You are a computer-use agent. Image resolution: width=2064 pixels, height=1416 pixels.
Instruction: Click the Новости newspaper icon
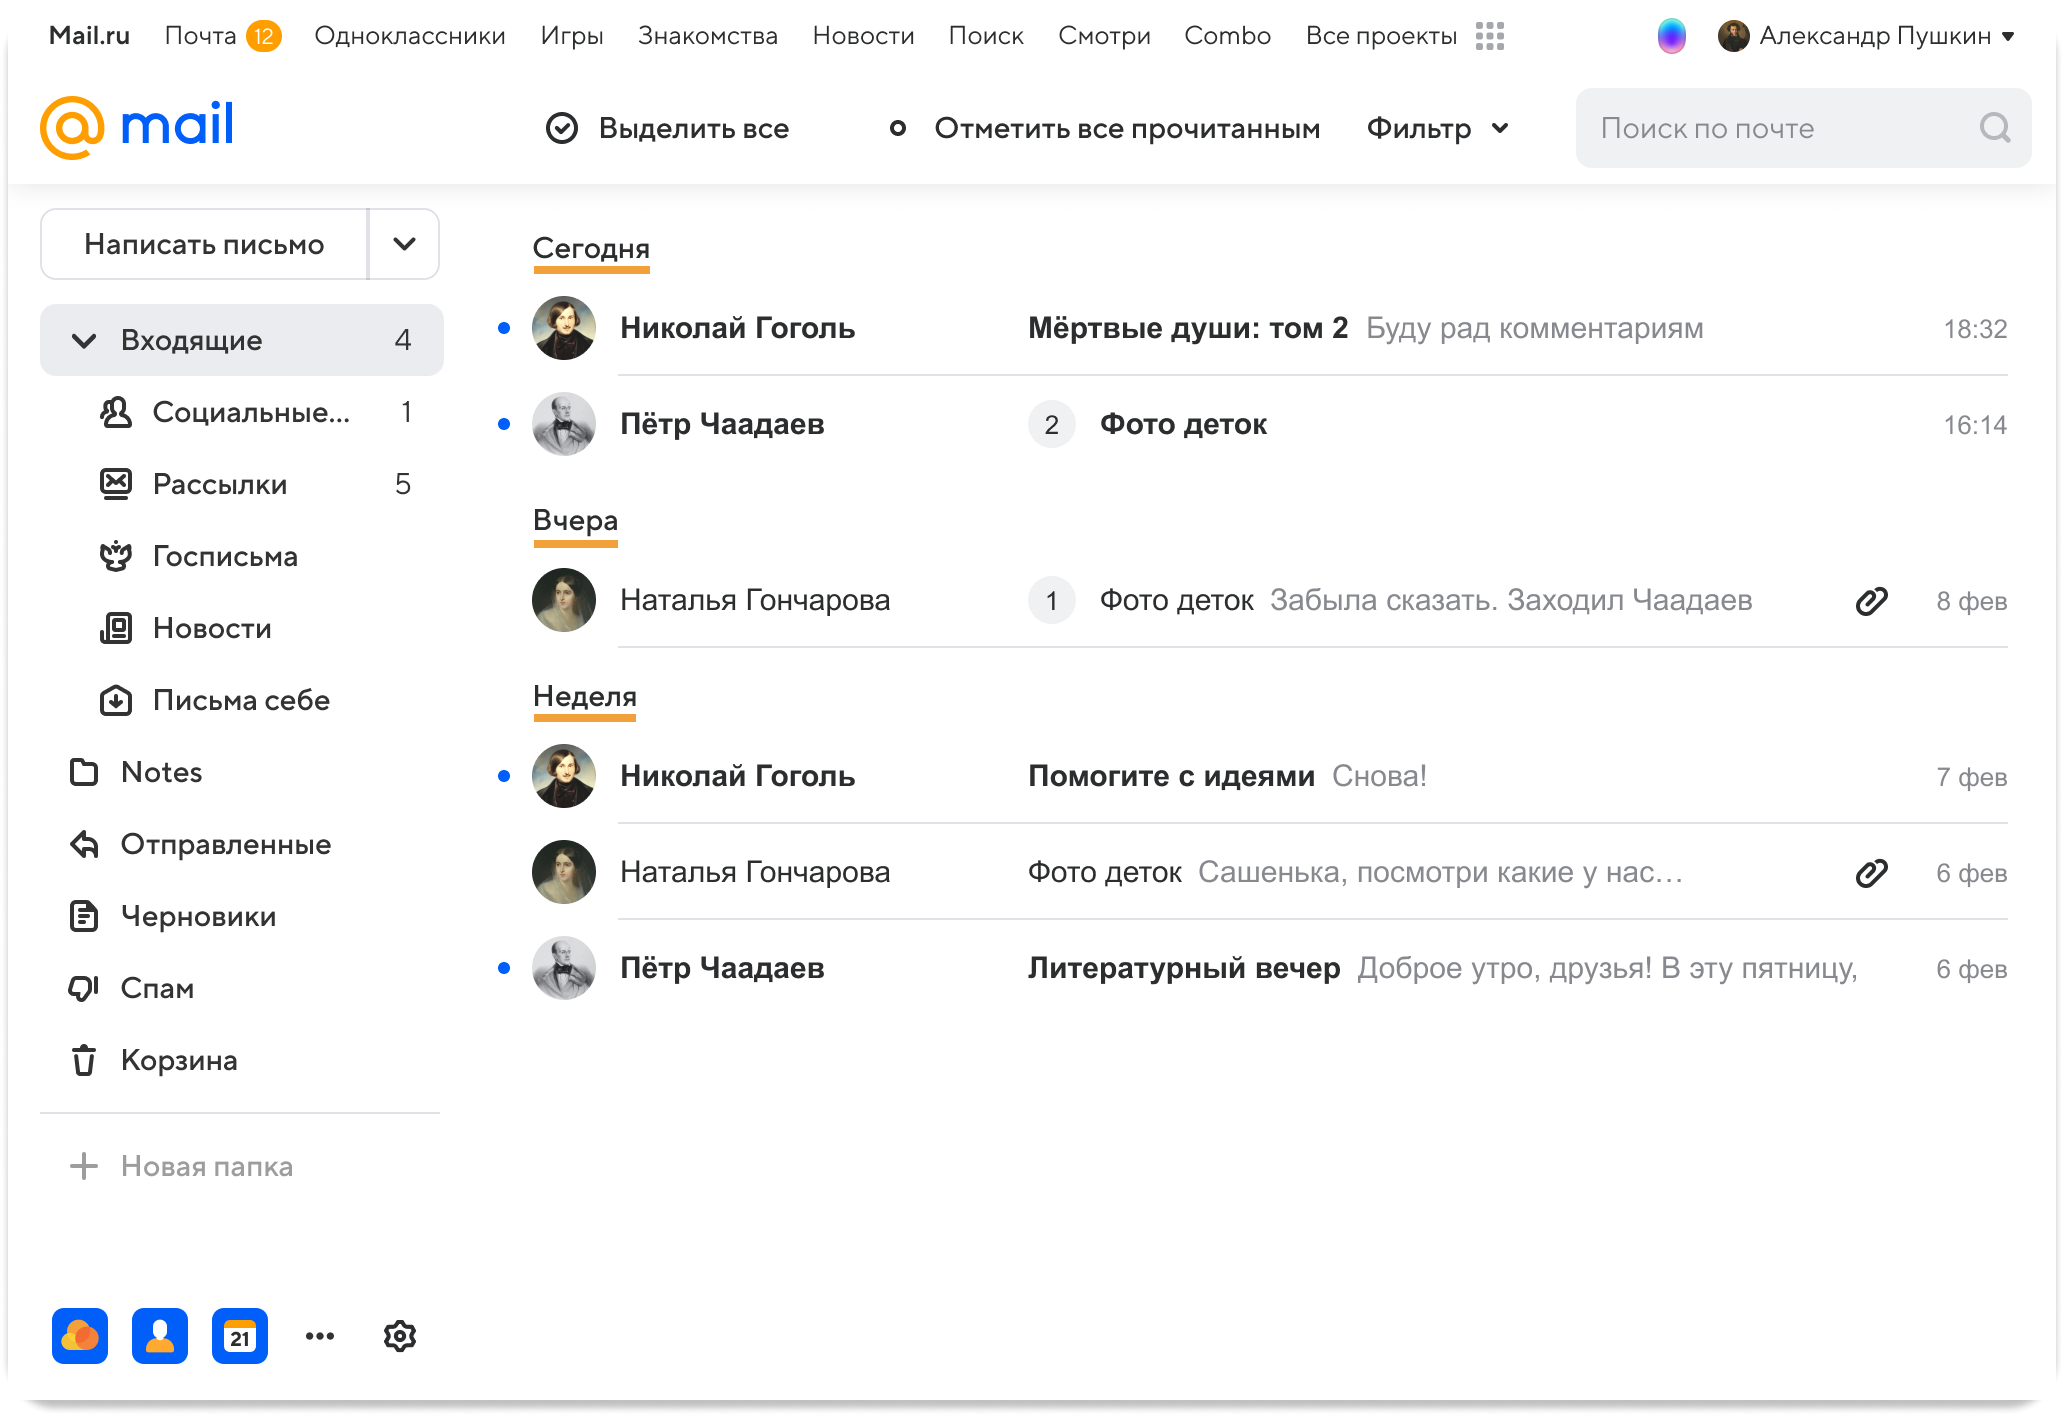(116, 628)
